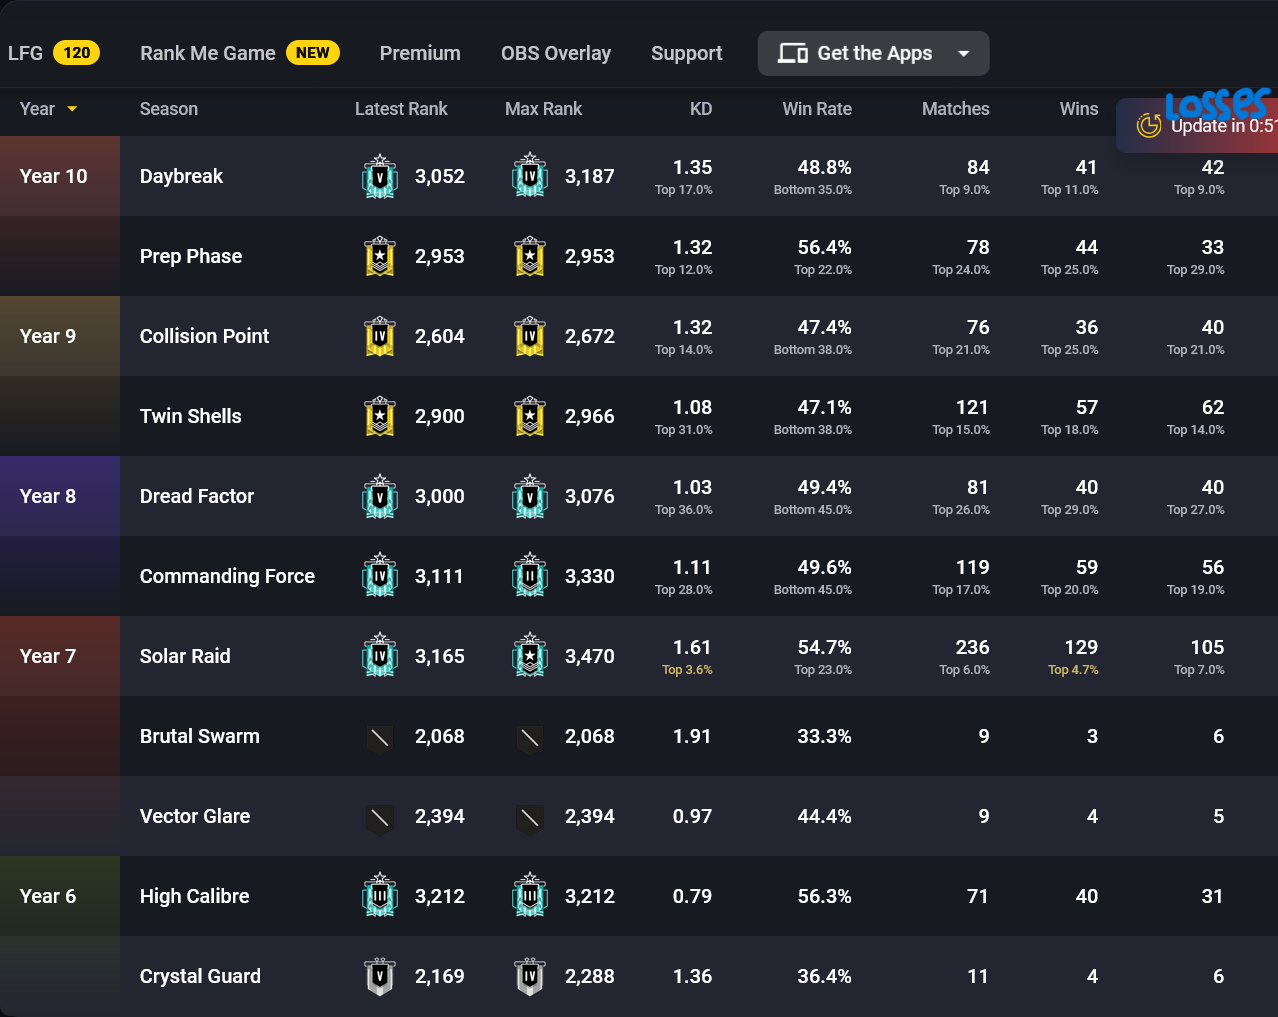Click Dread Factor max rank emblem
The image size is (1278, 1017).
530,496
